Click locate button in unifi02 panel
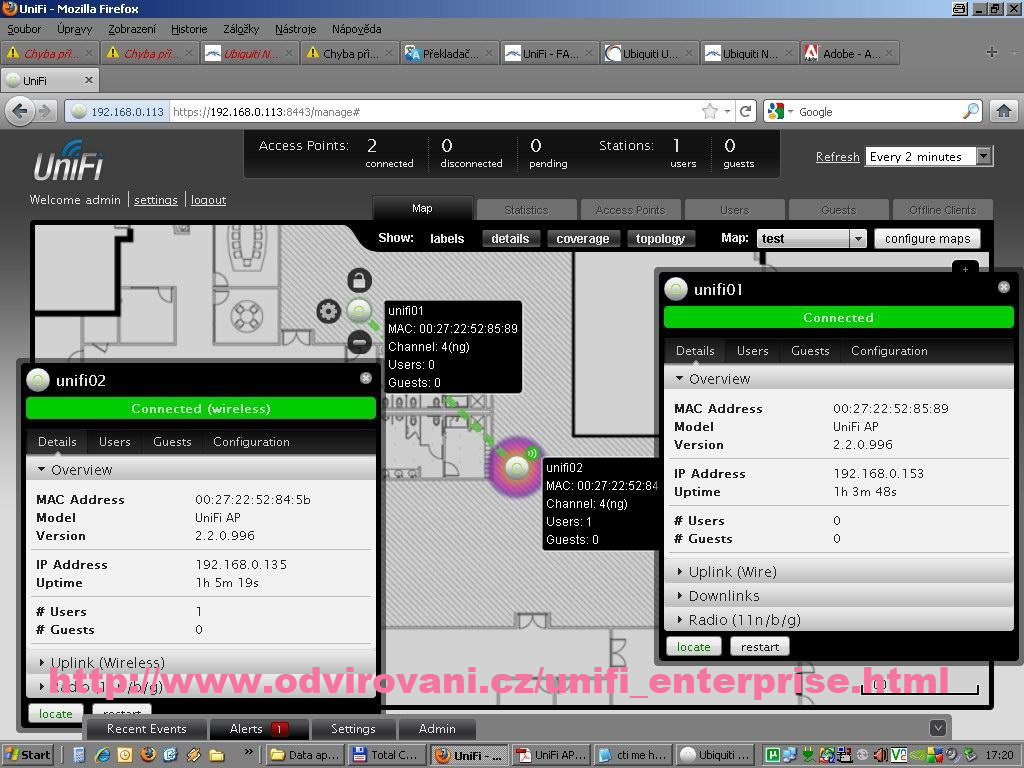Image resolution: width=1024 pixels, height=768 pixels. pyautogui.click(x=56, y=714)
